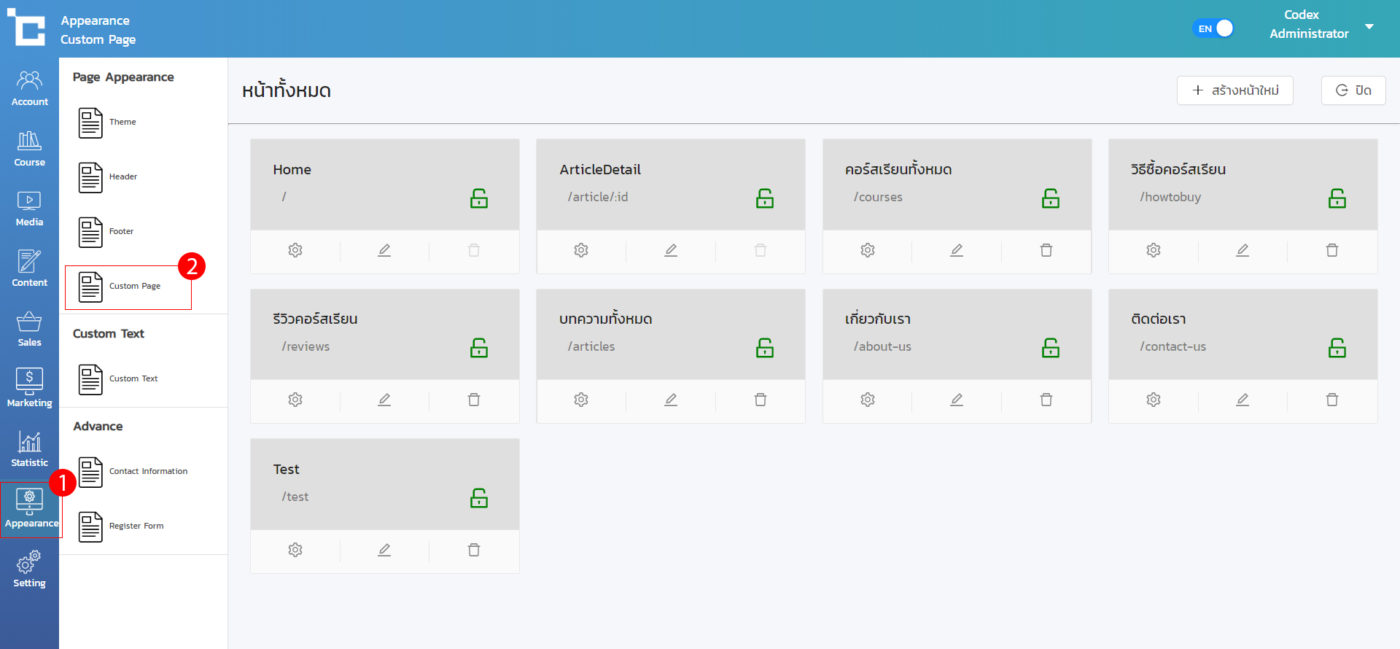Click the ปิด close button
The height and width of the screenshot is (649, 1400).
click(1353, 90)
